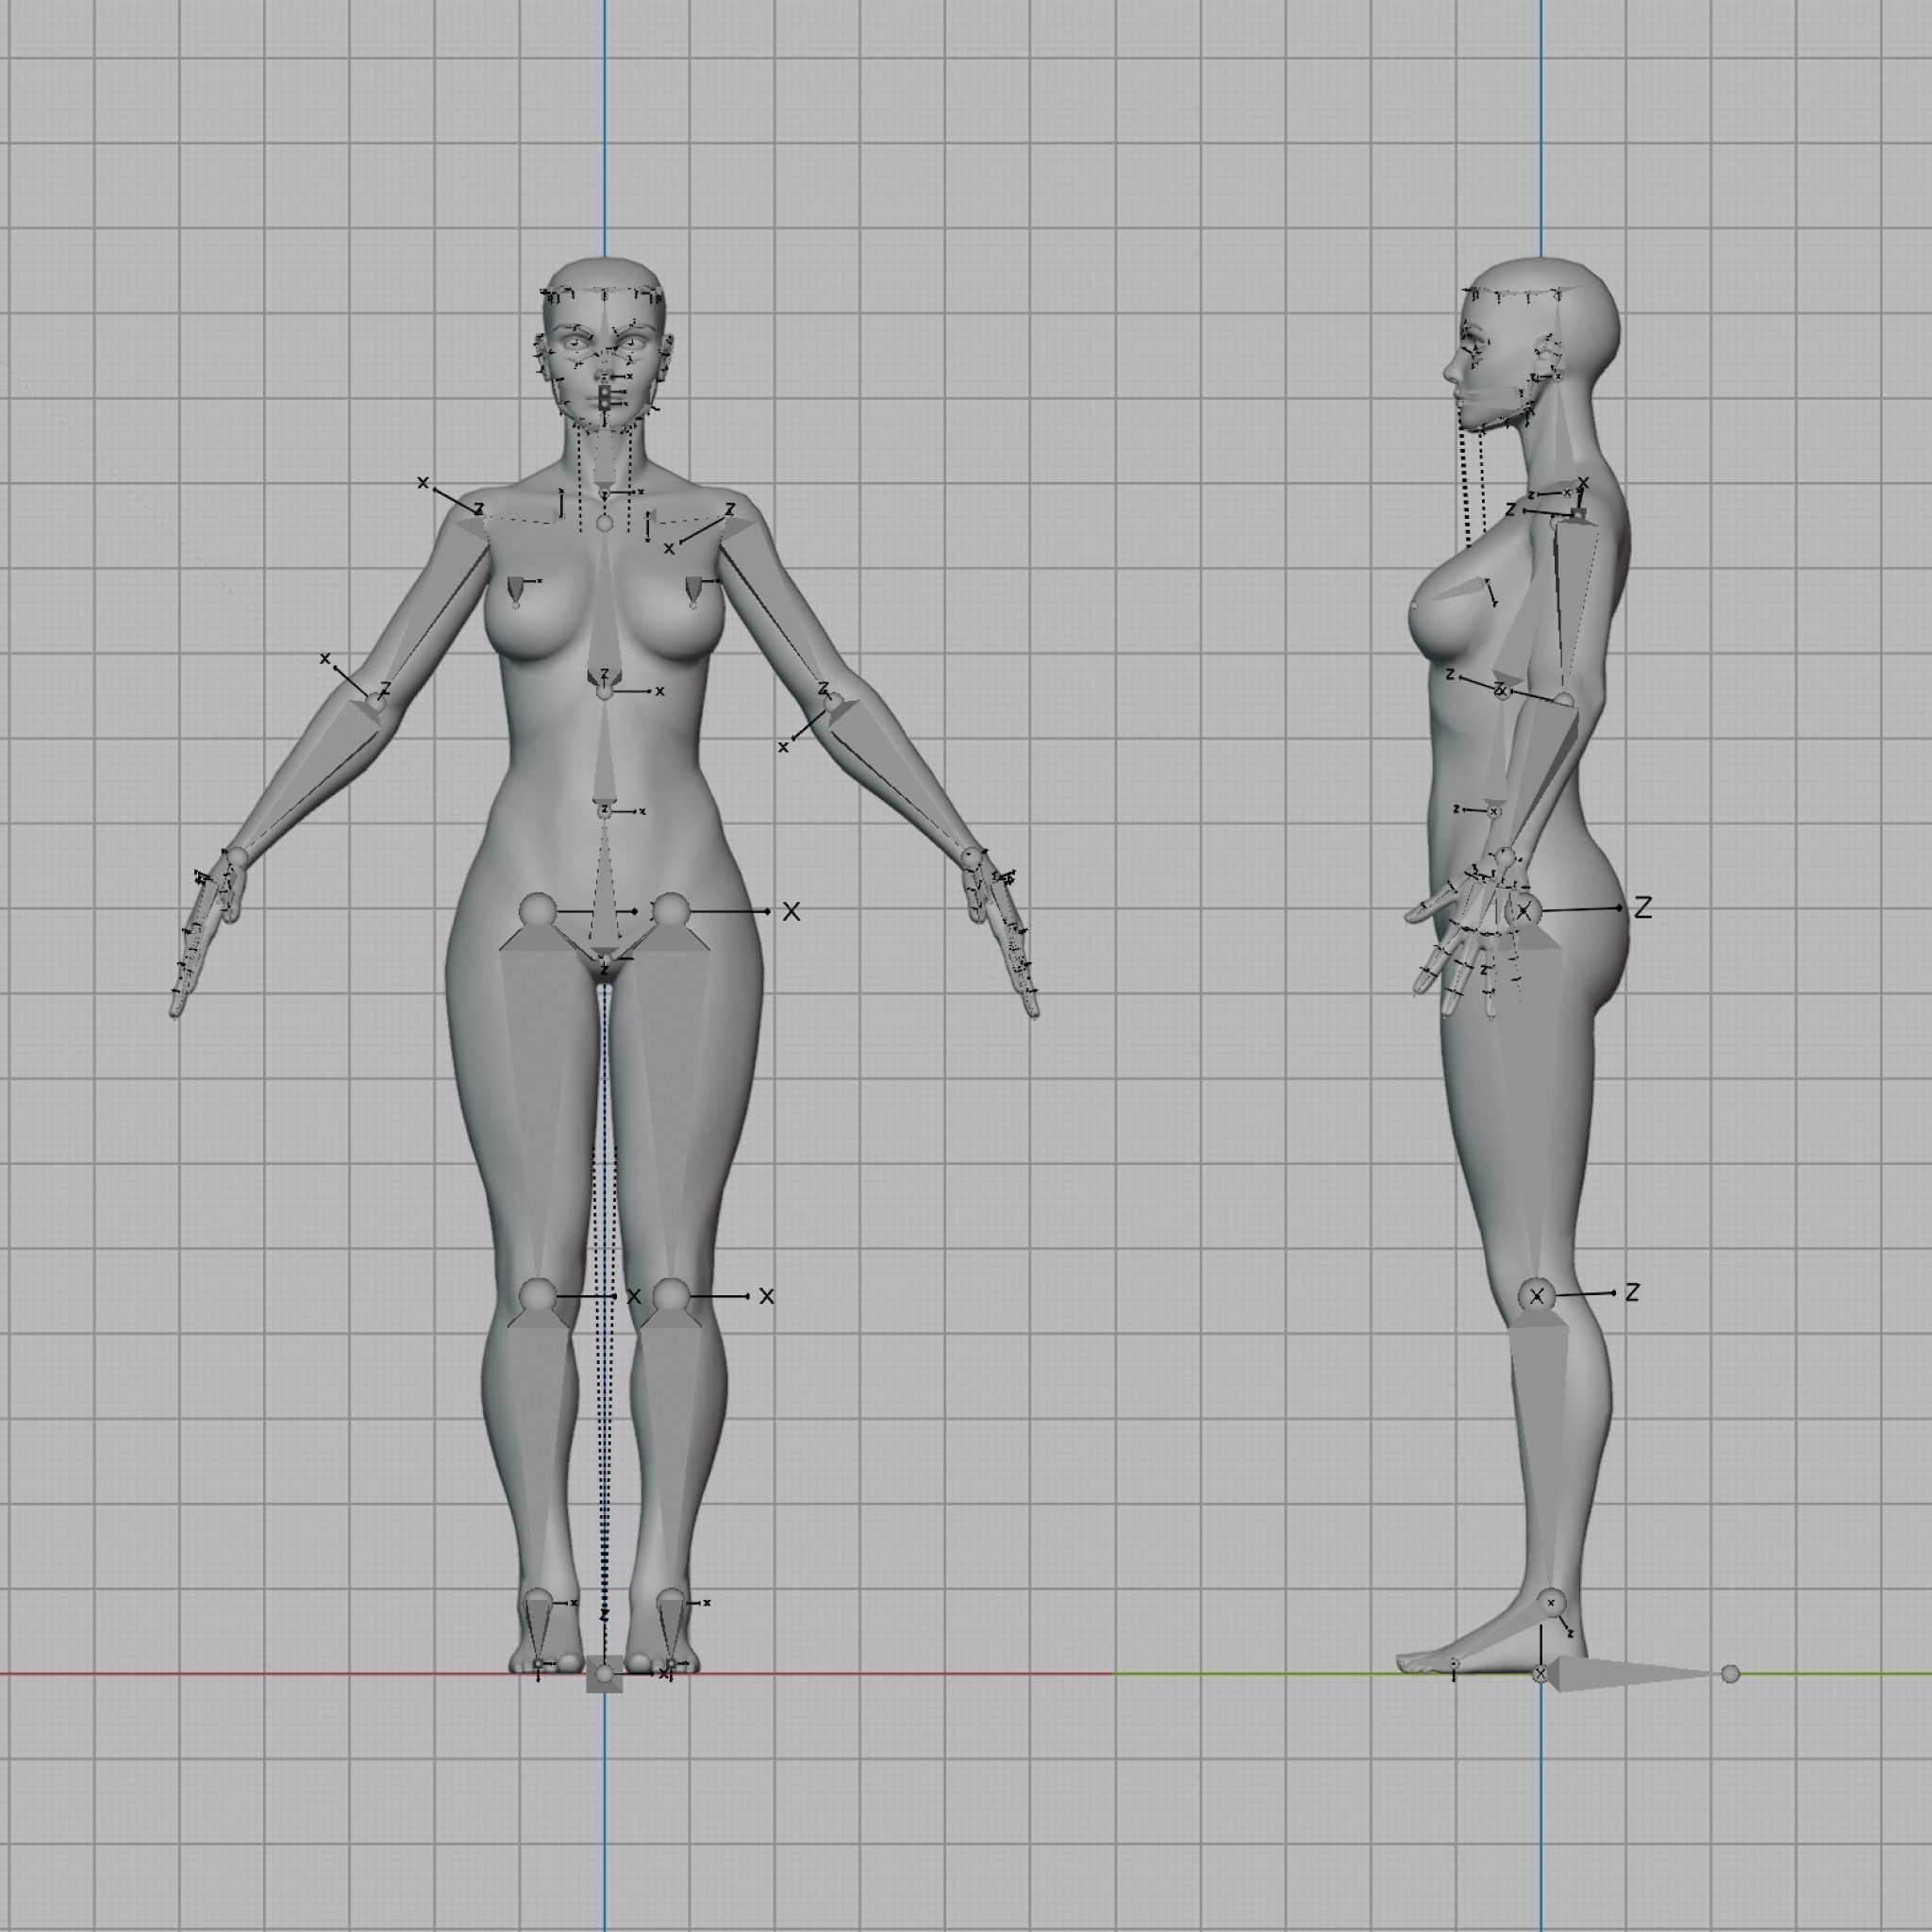Select the side-view hip joint sphere
This screenshot has height=1932, width=1932.
(x=1523, y=911)
